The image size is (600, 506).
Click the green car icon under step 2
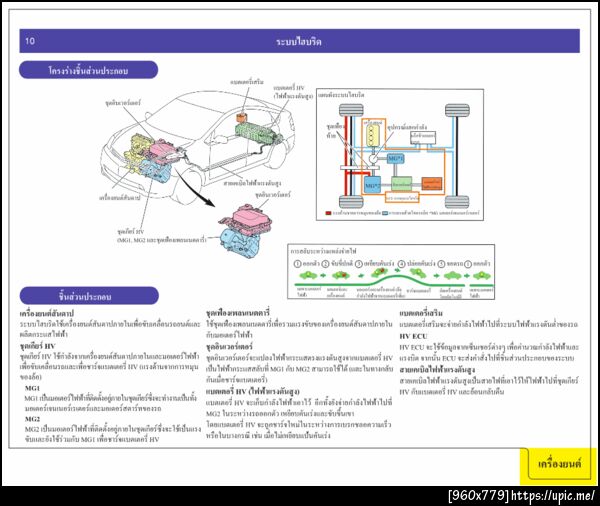[341, 275]
